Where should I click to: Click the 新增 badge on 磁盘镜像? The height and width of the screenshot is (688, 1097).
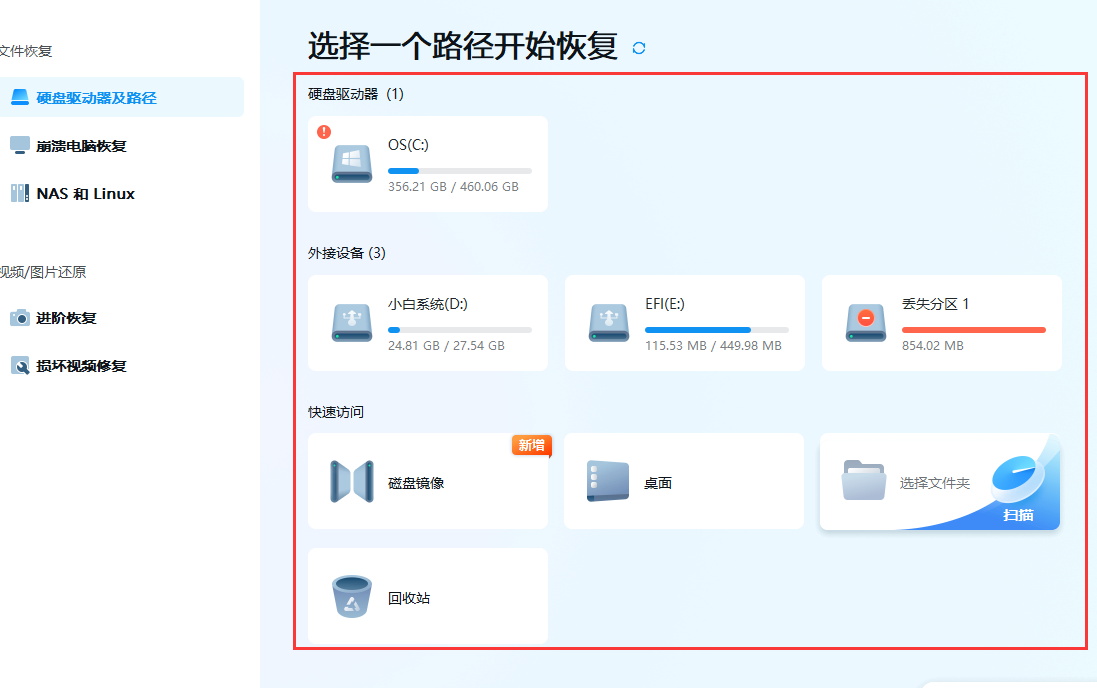(x=531, y=448)
